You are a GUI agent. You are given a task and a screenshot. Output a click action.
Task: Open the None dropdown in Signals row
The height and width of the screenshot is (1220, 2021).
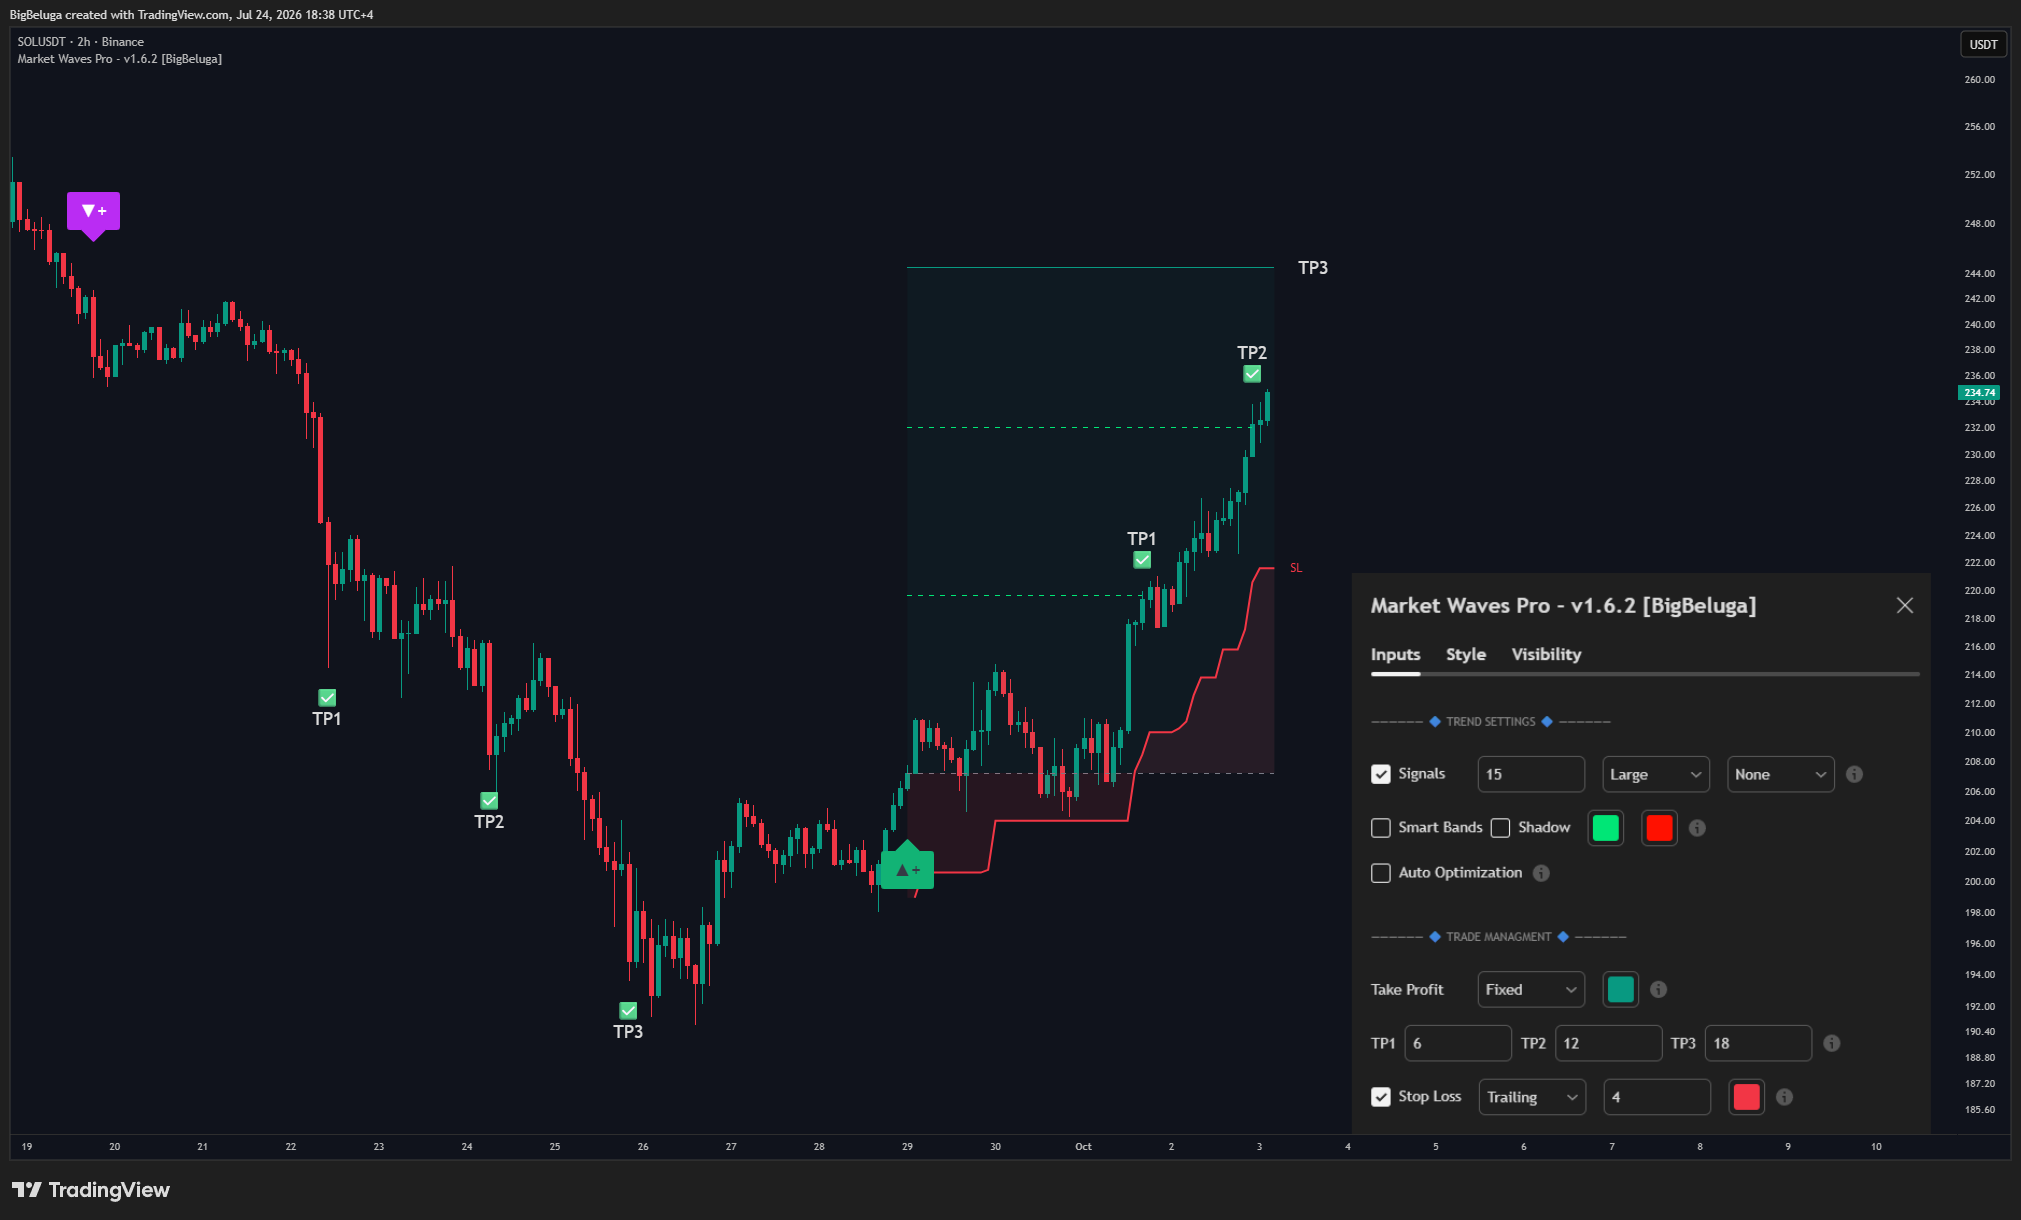1780,774
